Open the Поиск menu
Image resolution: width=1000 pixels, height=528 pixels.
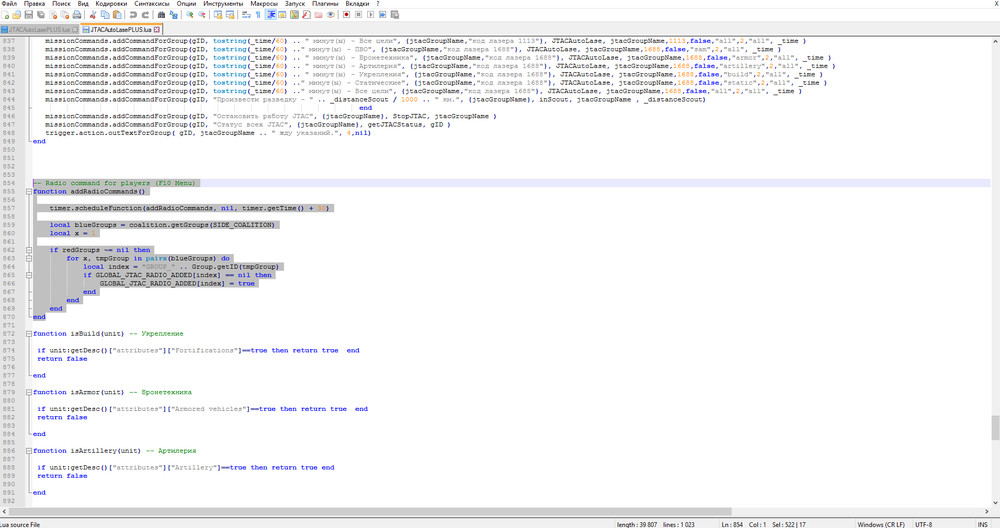coord(61,3)
